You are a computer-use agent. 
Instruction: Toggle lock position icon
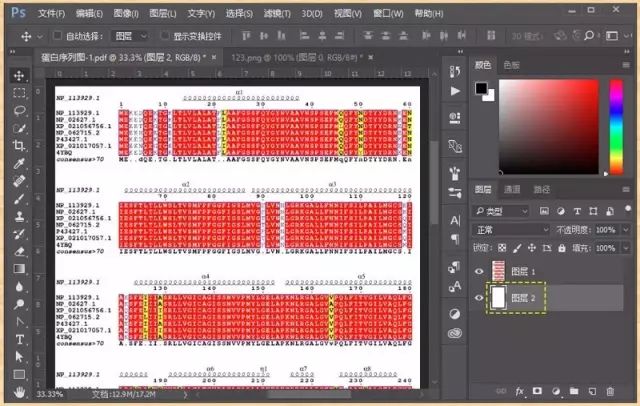532,248
